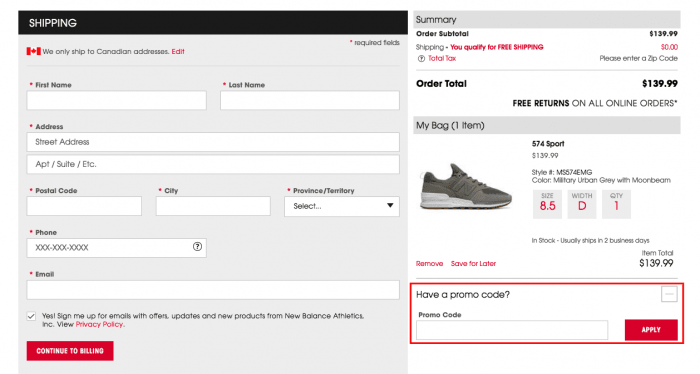The width and height of the screenshot is (700, 374).
Task: Click Continue to Billing button
Action: pyautogui.click(x=70, y=351)
